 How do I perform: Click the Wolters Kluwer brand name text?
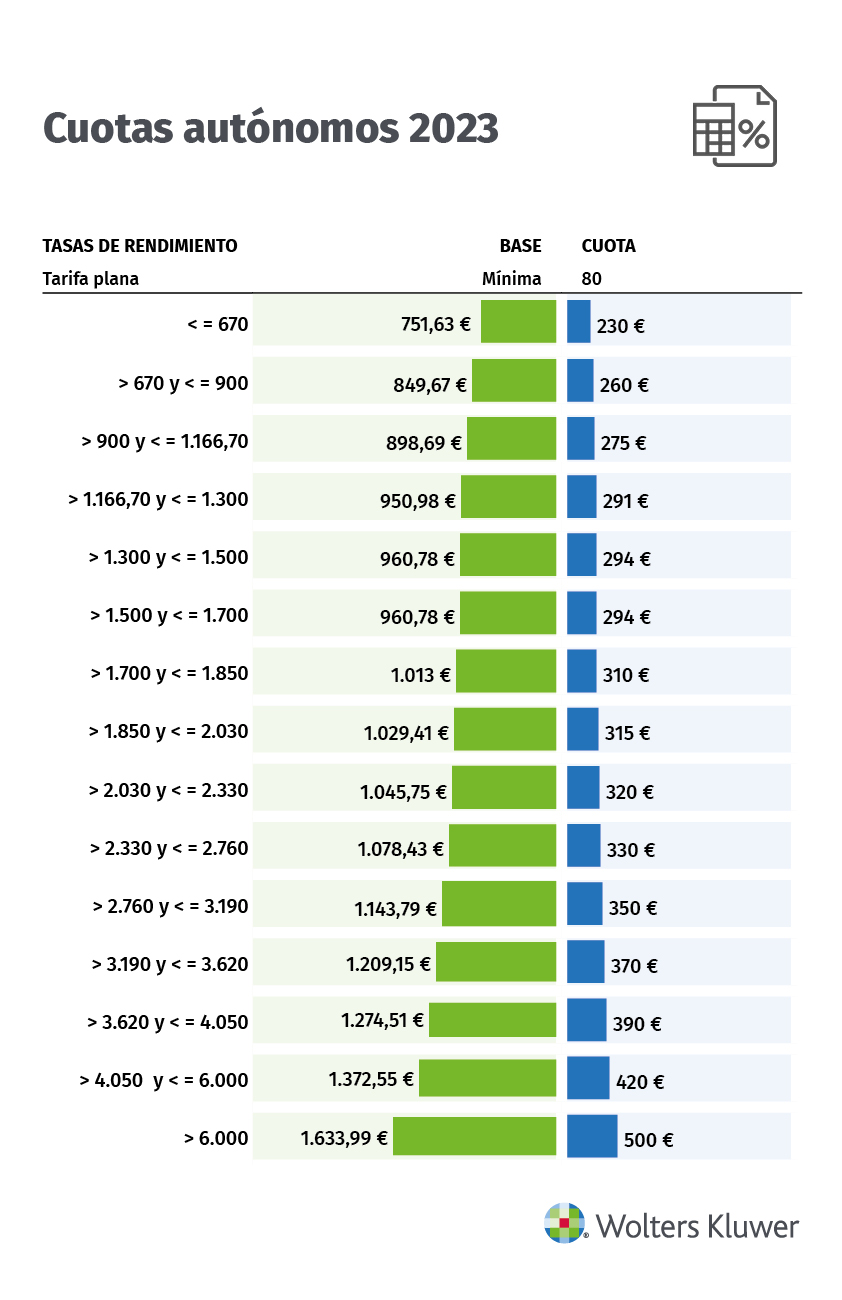(698, 1226)
